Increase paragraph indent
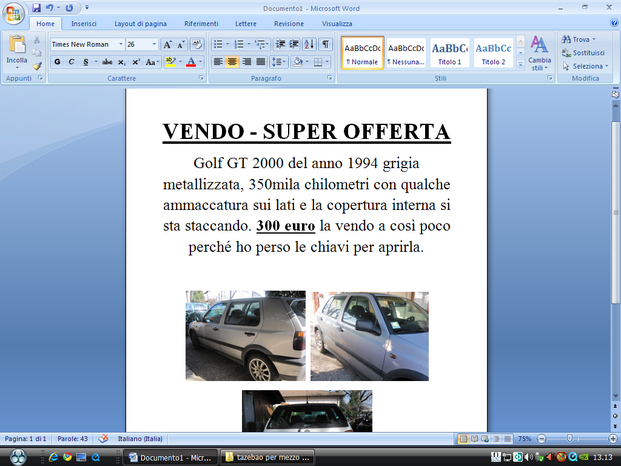Image resolution: width=621 pixels, height=466 pixels. 294,44
